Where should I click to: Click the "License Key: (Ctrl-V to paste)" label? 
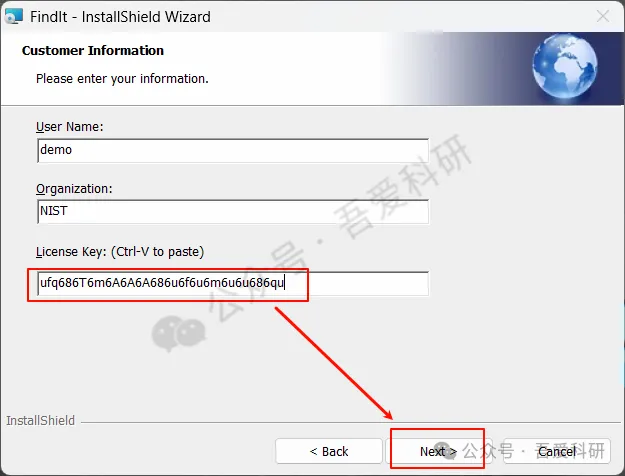(120, 252)
